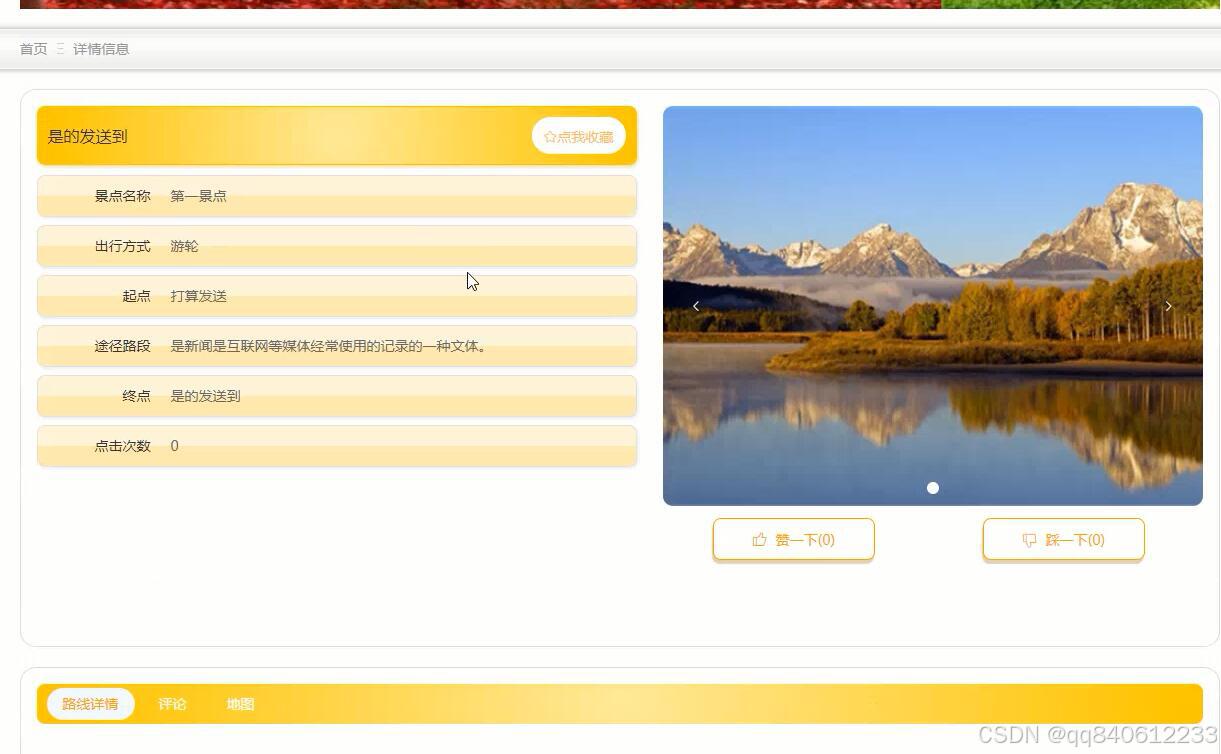Go to 首页 breadcrumb link

pos(33,49)
